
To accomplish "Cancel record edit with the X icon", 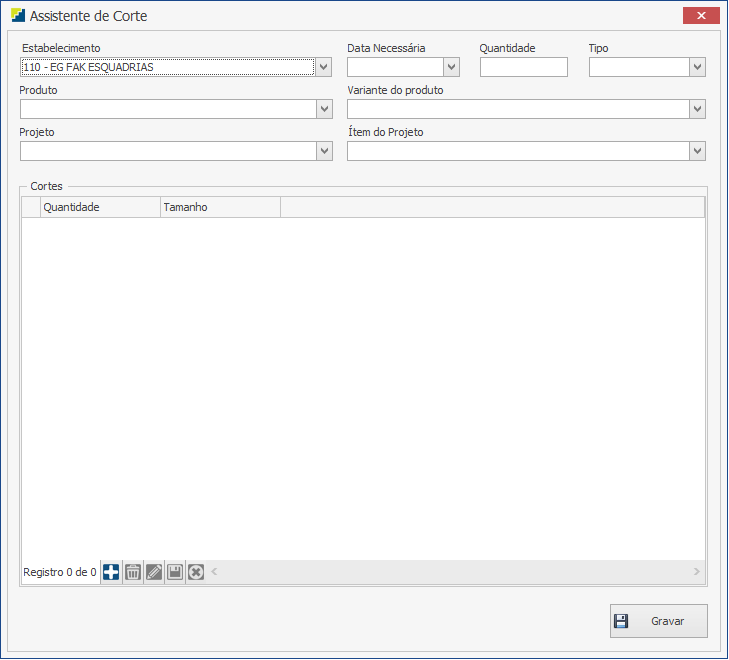I will click(x=196, y=572).
